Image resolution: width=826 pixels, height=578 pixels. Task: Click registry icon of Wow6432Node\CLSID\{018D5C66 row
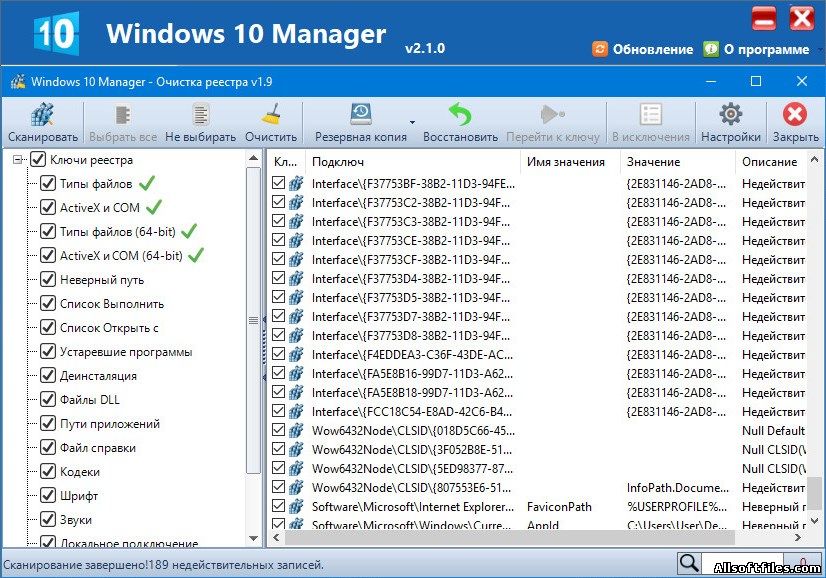tap(296, 430)
